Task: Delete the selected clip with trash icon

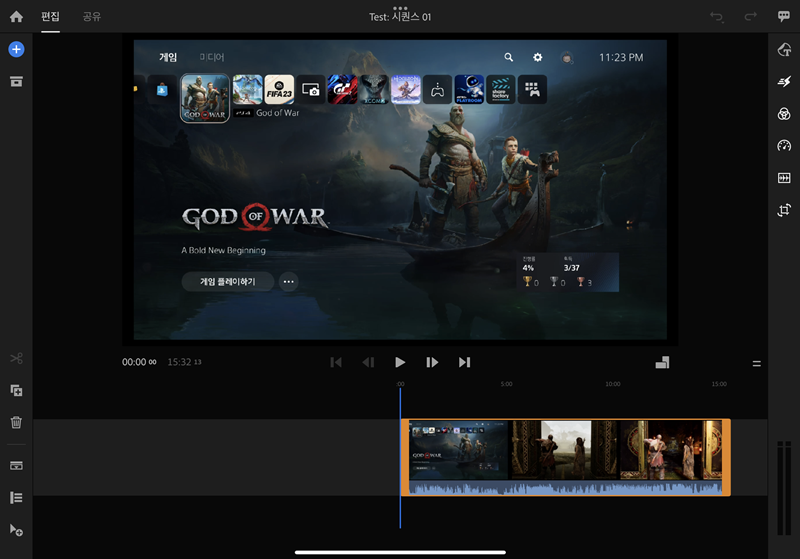Action: tap(16, 422)
